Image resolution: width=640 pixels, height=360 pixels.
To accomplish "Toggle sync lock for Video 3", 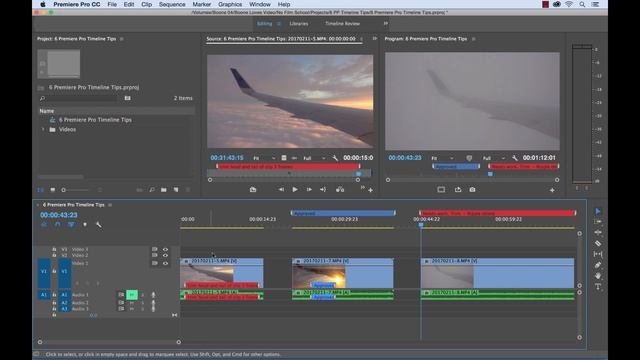I will pos(155,249).
